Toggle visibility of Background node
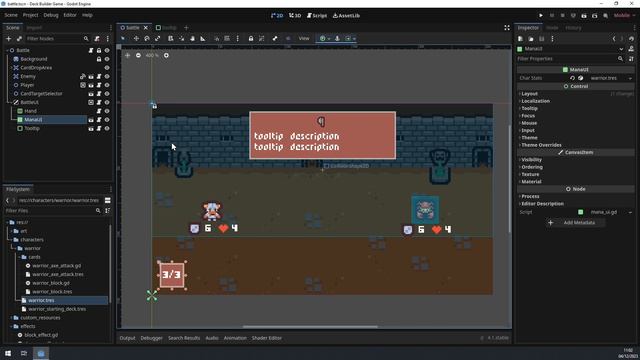 tap(107, 59)
